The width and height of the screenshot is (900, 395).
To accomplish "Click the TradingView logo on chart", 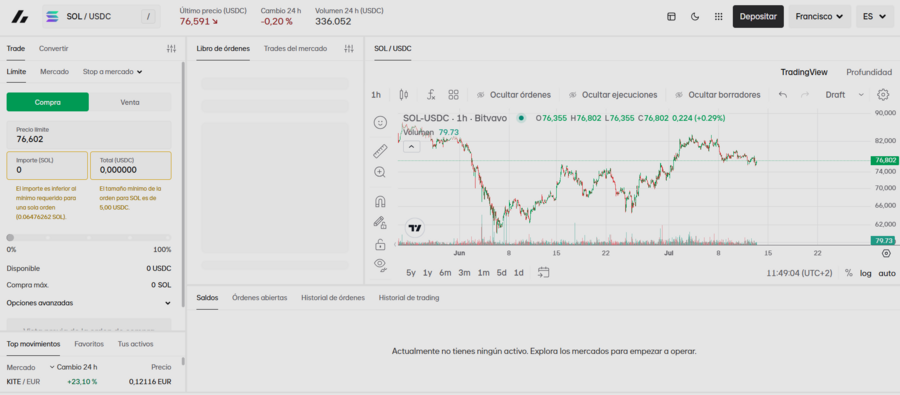I will (415, 228).
